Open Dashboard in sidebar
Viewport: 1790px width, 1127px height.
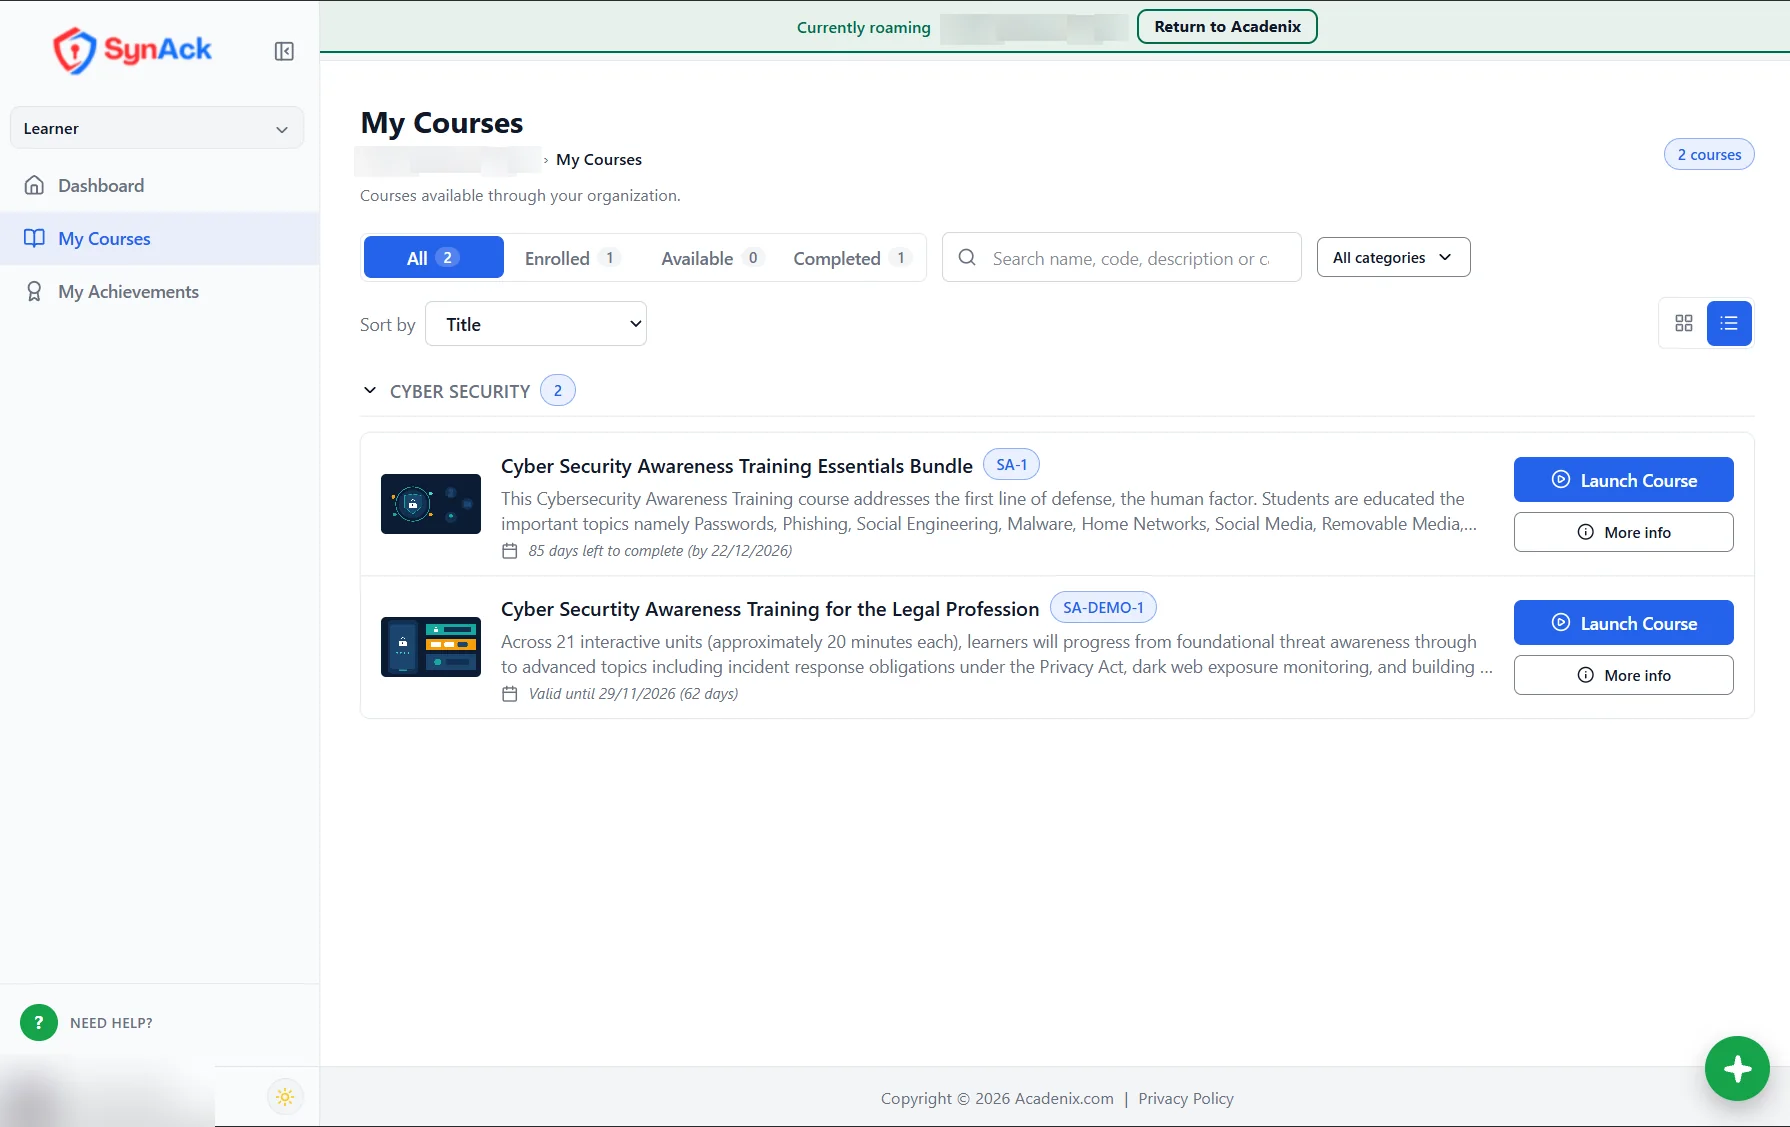160,185
